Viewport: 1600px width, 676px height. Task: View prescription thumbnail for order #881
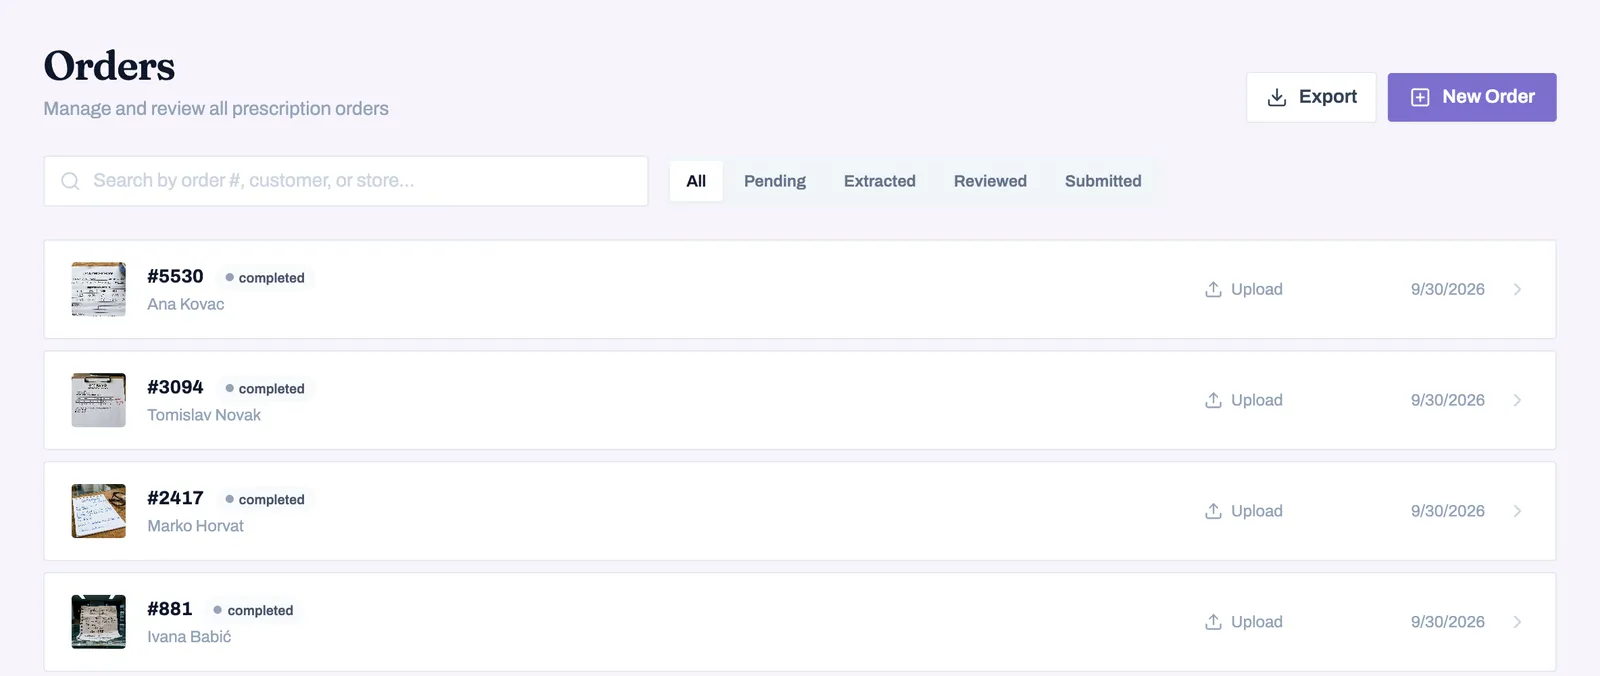99,622
